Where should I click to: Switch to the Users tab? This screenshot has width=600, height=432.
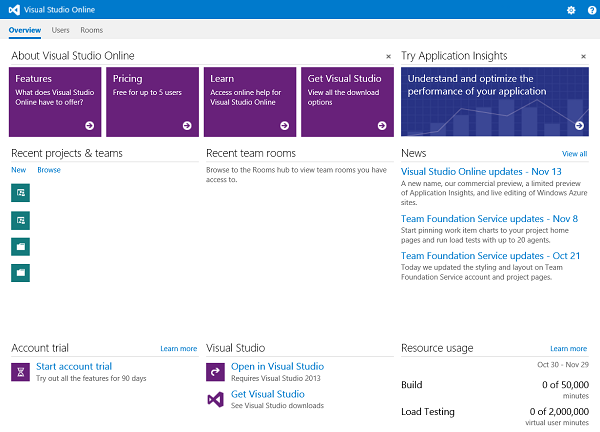61,31
